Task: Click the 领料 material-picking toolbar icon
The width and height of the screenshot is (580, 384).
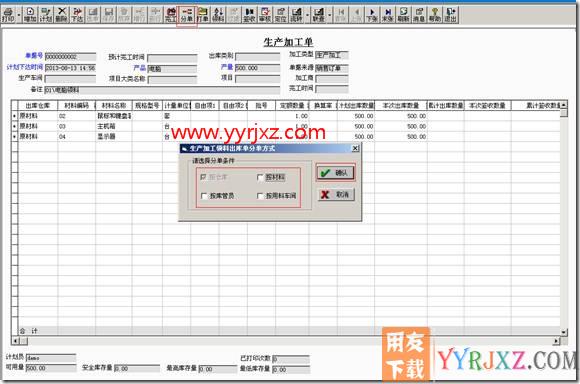Action: point(218,15)
